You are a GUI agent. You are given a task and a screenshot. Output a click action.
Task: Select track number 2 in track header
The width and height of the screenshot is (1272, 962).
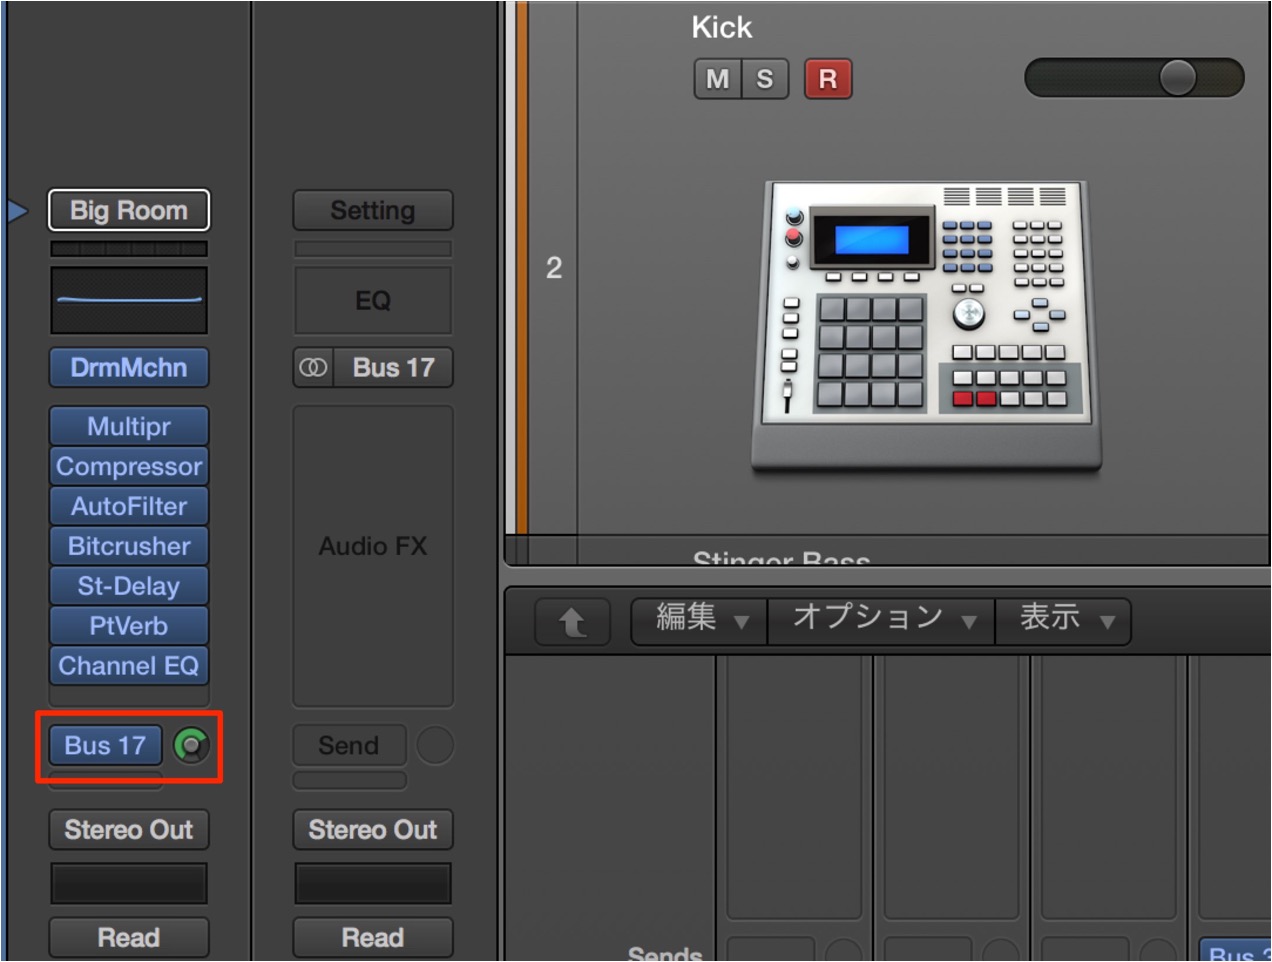click(x=553, y=268)
